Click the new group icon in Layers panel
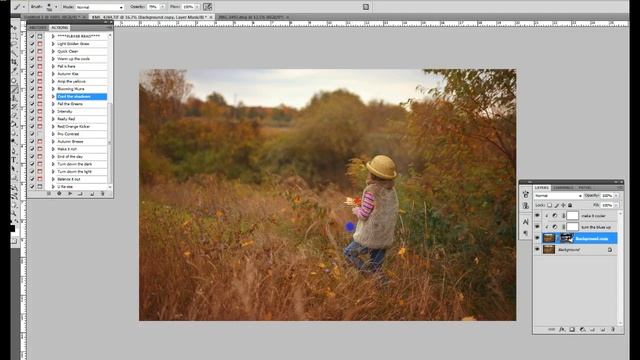This screenshot has width=640, height=360. click(593, 329)
